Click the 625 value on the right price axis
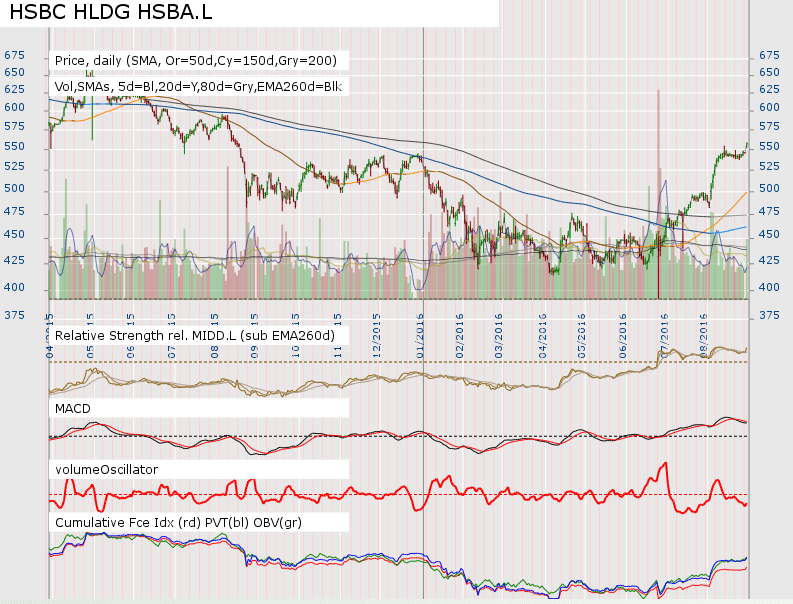This screenshot has height=604, width=793. pyautogui.click(x=769, y=89)
